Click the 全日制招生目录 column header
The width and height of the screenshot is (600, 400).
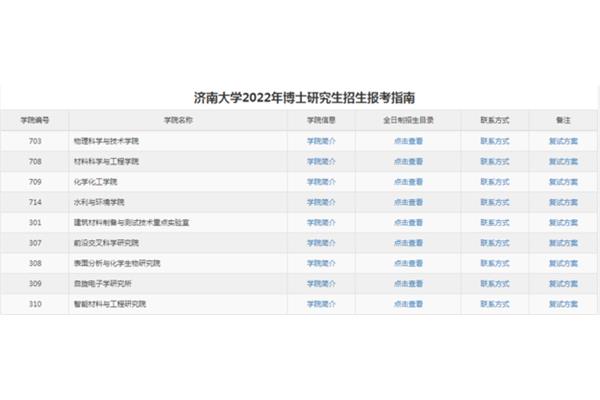(408, 120)
